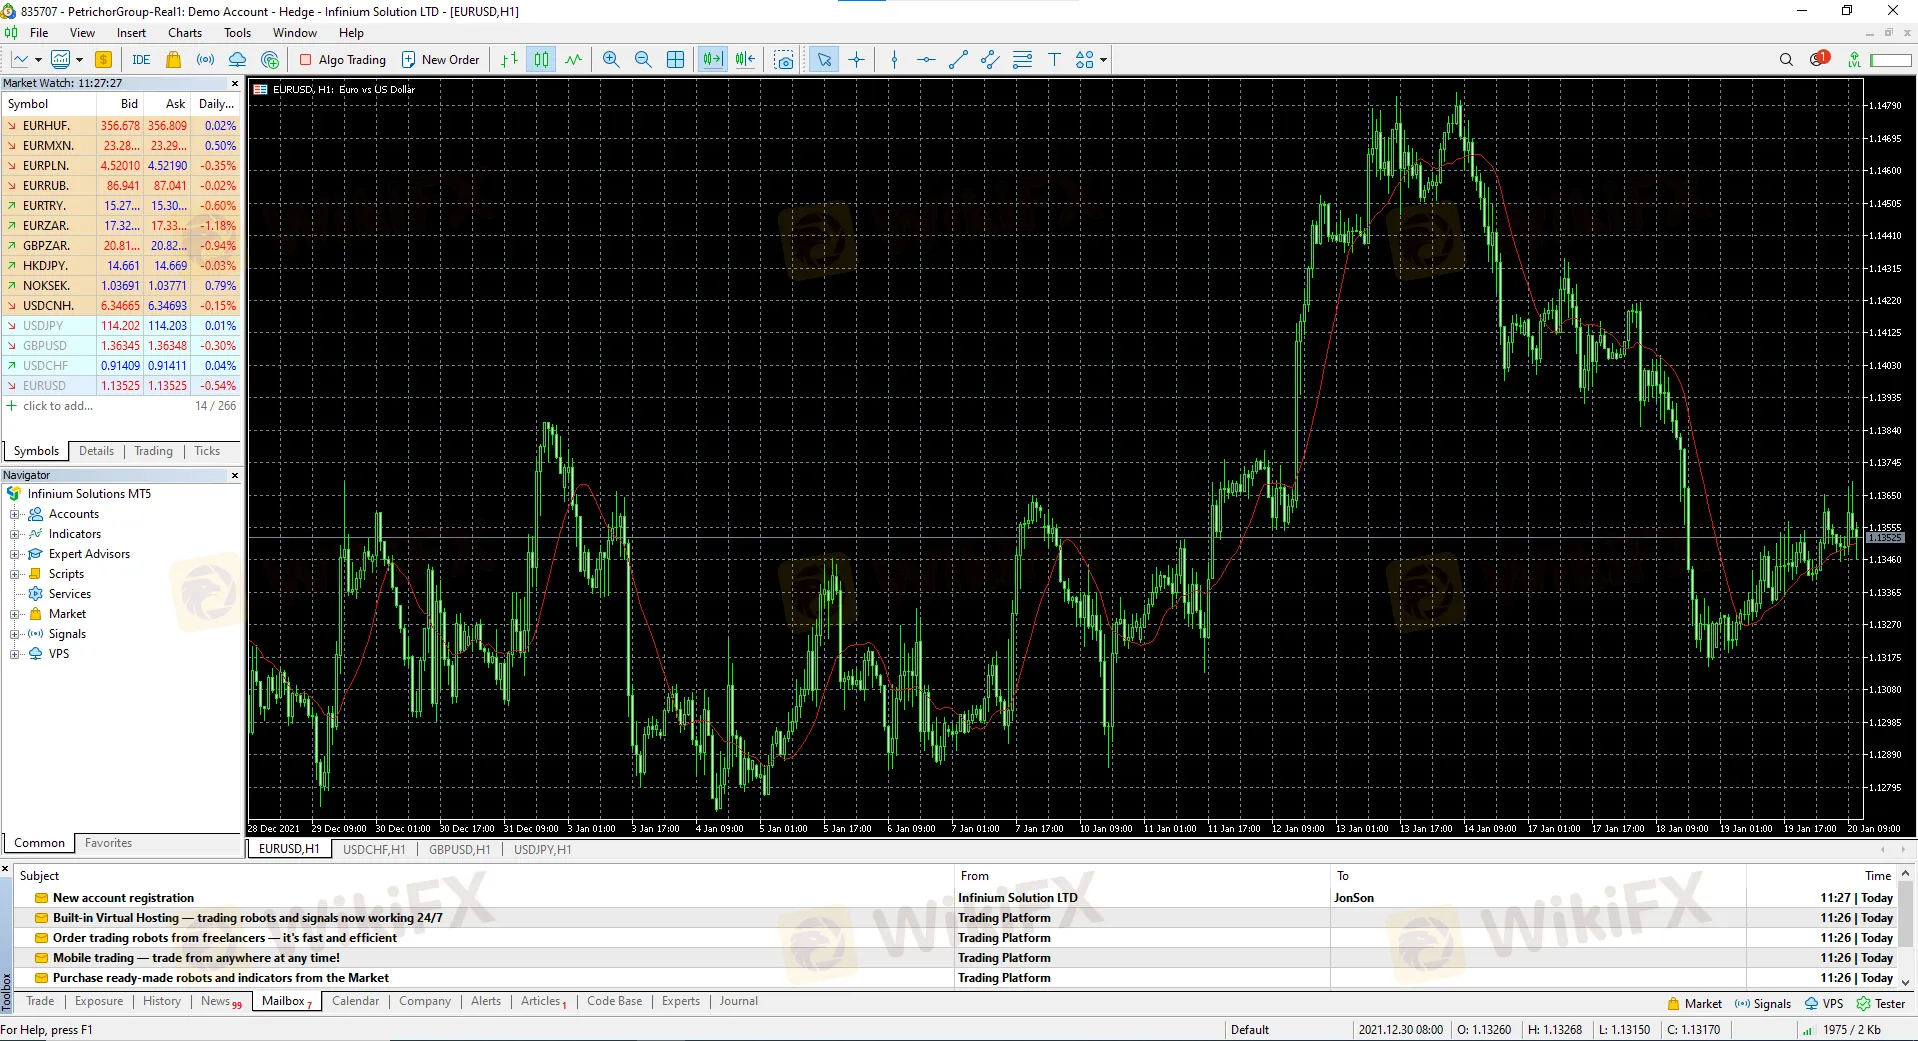Select the trendline drawing tool
The height and width of the screenshot is (1041, 1918).
958,60
